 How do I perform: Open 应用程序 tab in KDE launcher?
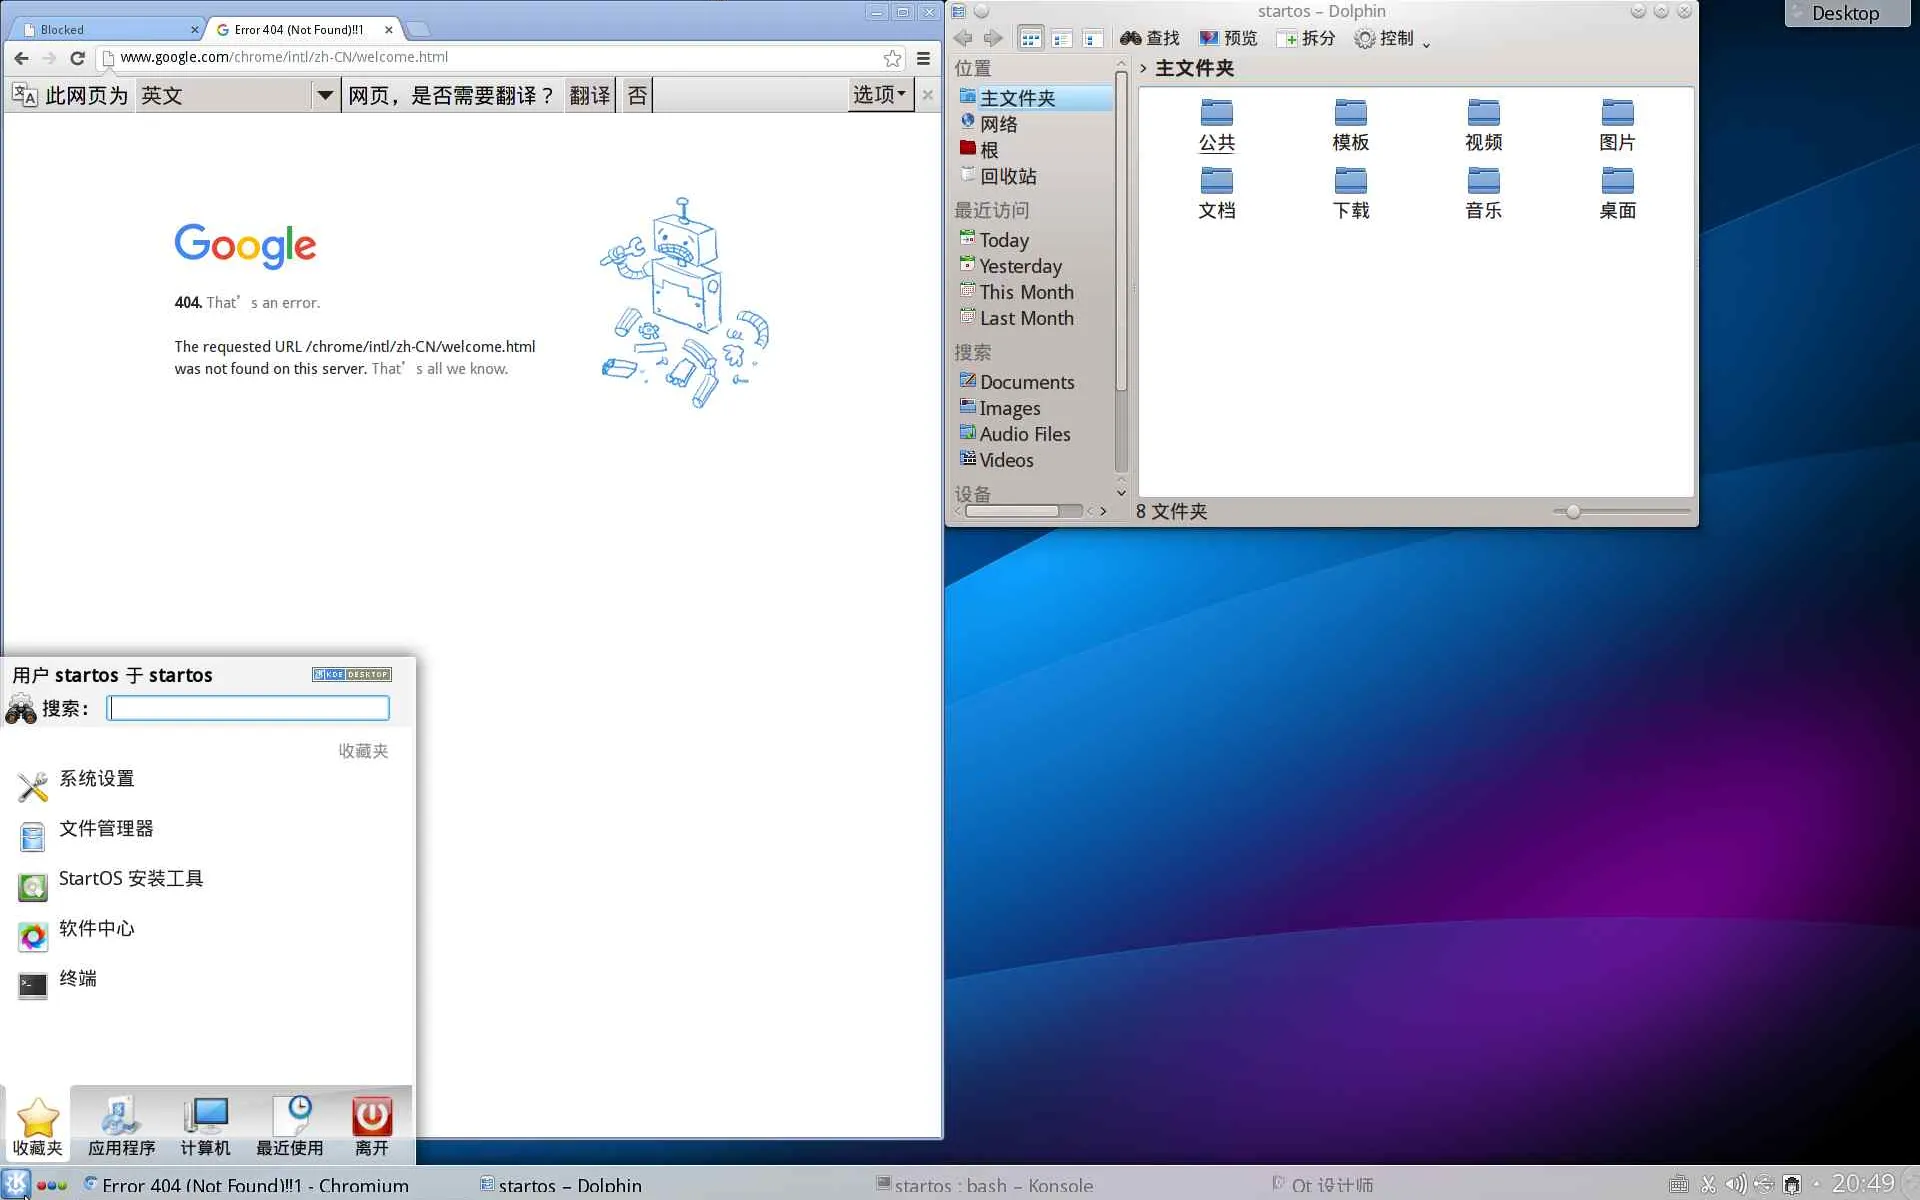click(121, 1126)
